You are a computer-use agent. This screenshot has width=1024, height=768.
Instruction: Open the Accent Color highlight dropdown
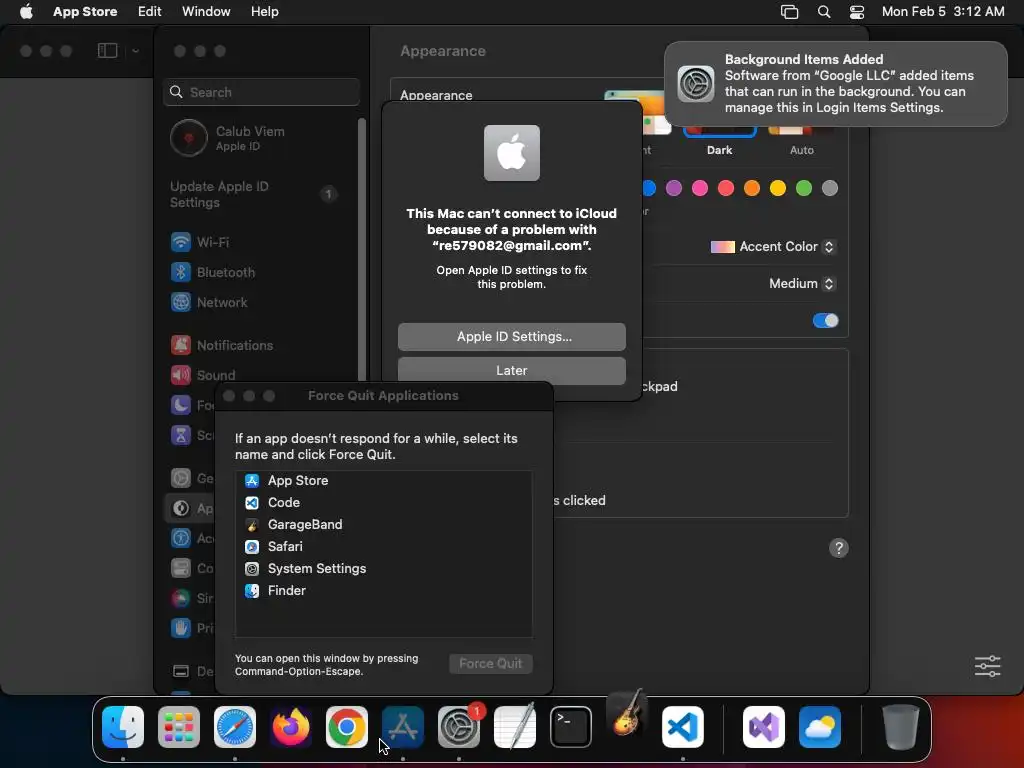[772, 247]
